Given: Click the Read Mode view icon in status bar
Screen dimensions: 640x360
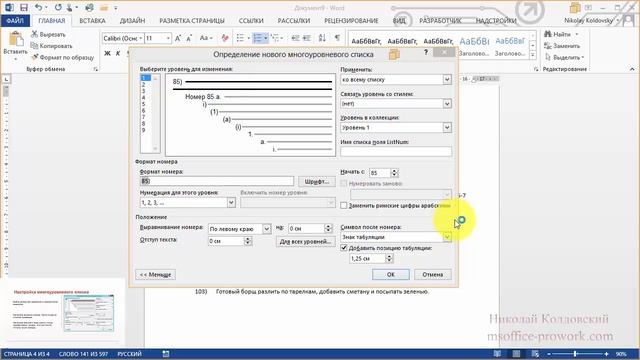Looking at the screenshot, I should click(497, 354).
